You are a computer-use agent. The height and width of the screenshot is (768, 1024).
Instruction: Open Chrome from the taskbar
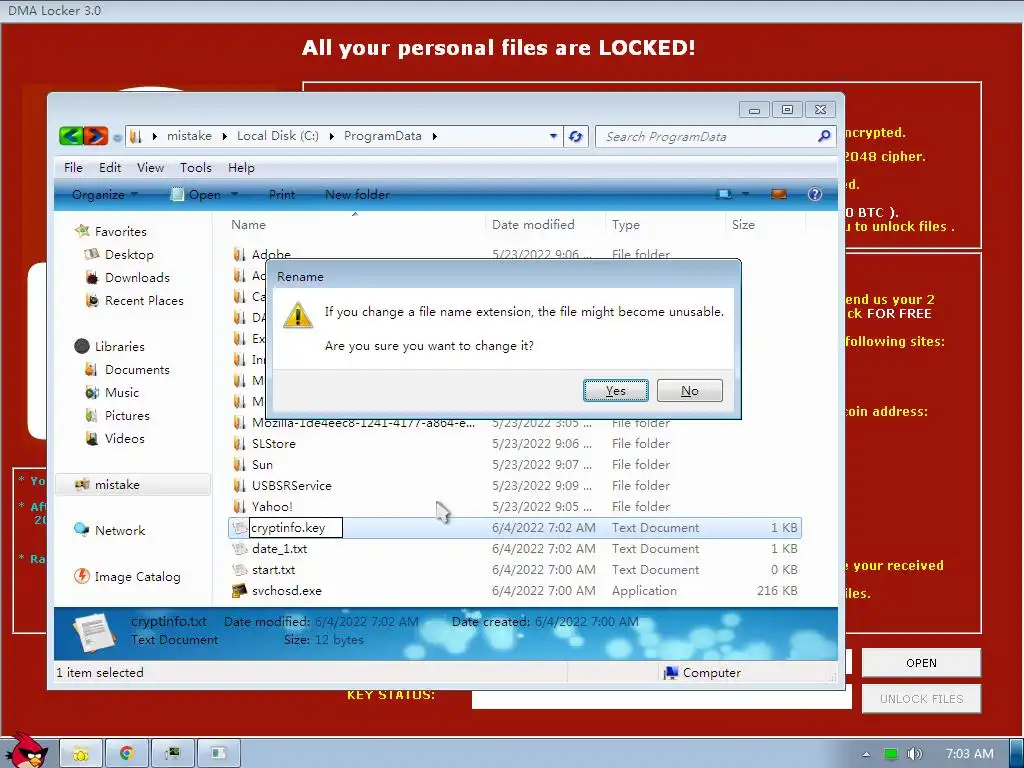[126, 754]
